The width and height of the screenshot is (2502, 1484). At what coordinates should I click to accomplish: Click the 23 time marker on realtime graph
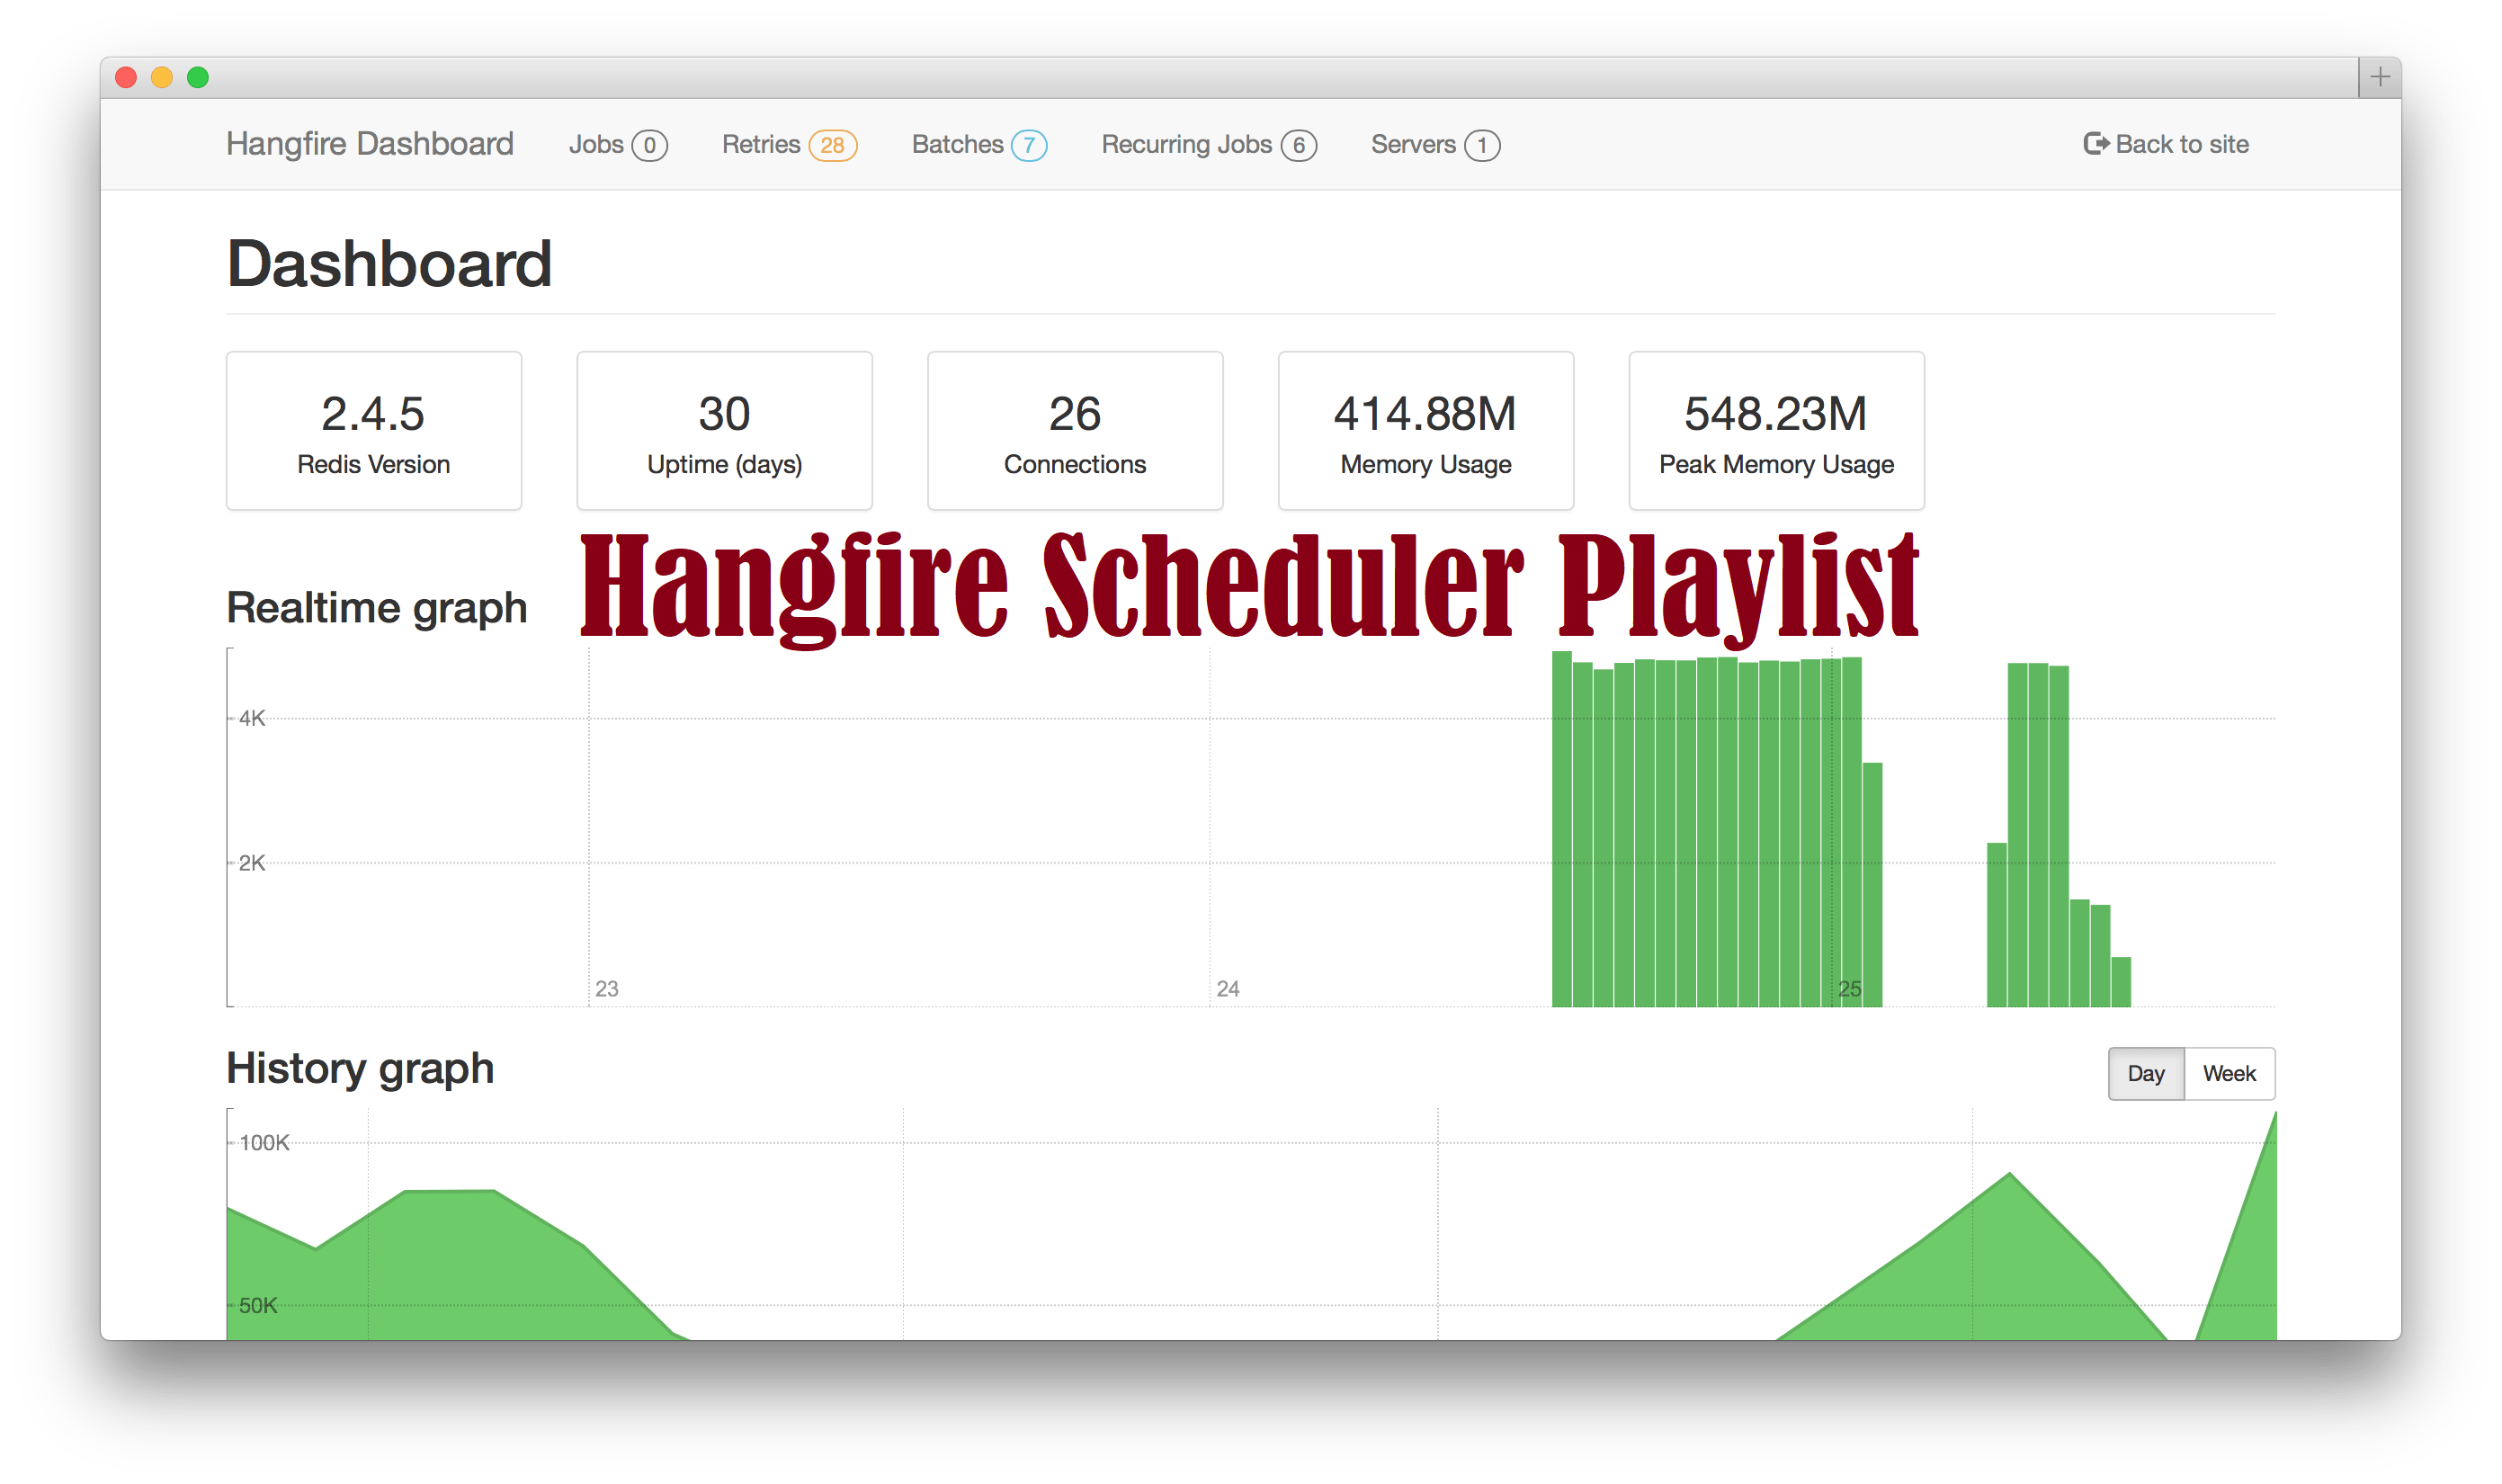pyautogui.click(x=607, y=988)
